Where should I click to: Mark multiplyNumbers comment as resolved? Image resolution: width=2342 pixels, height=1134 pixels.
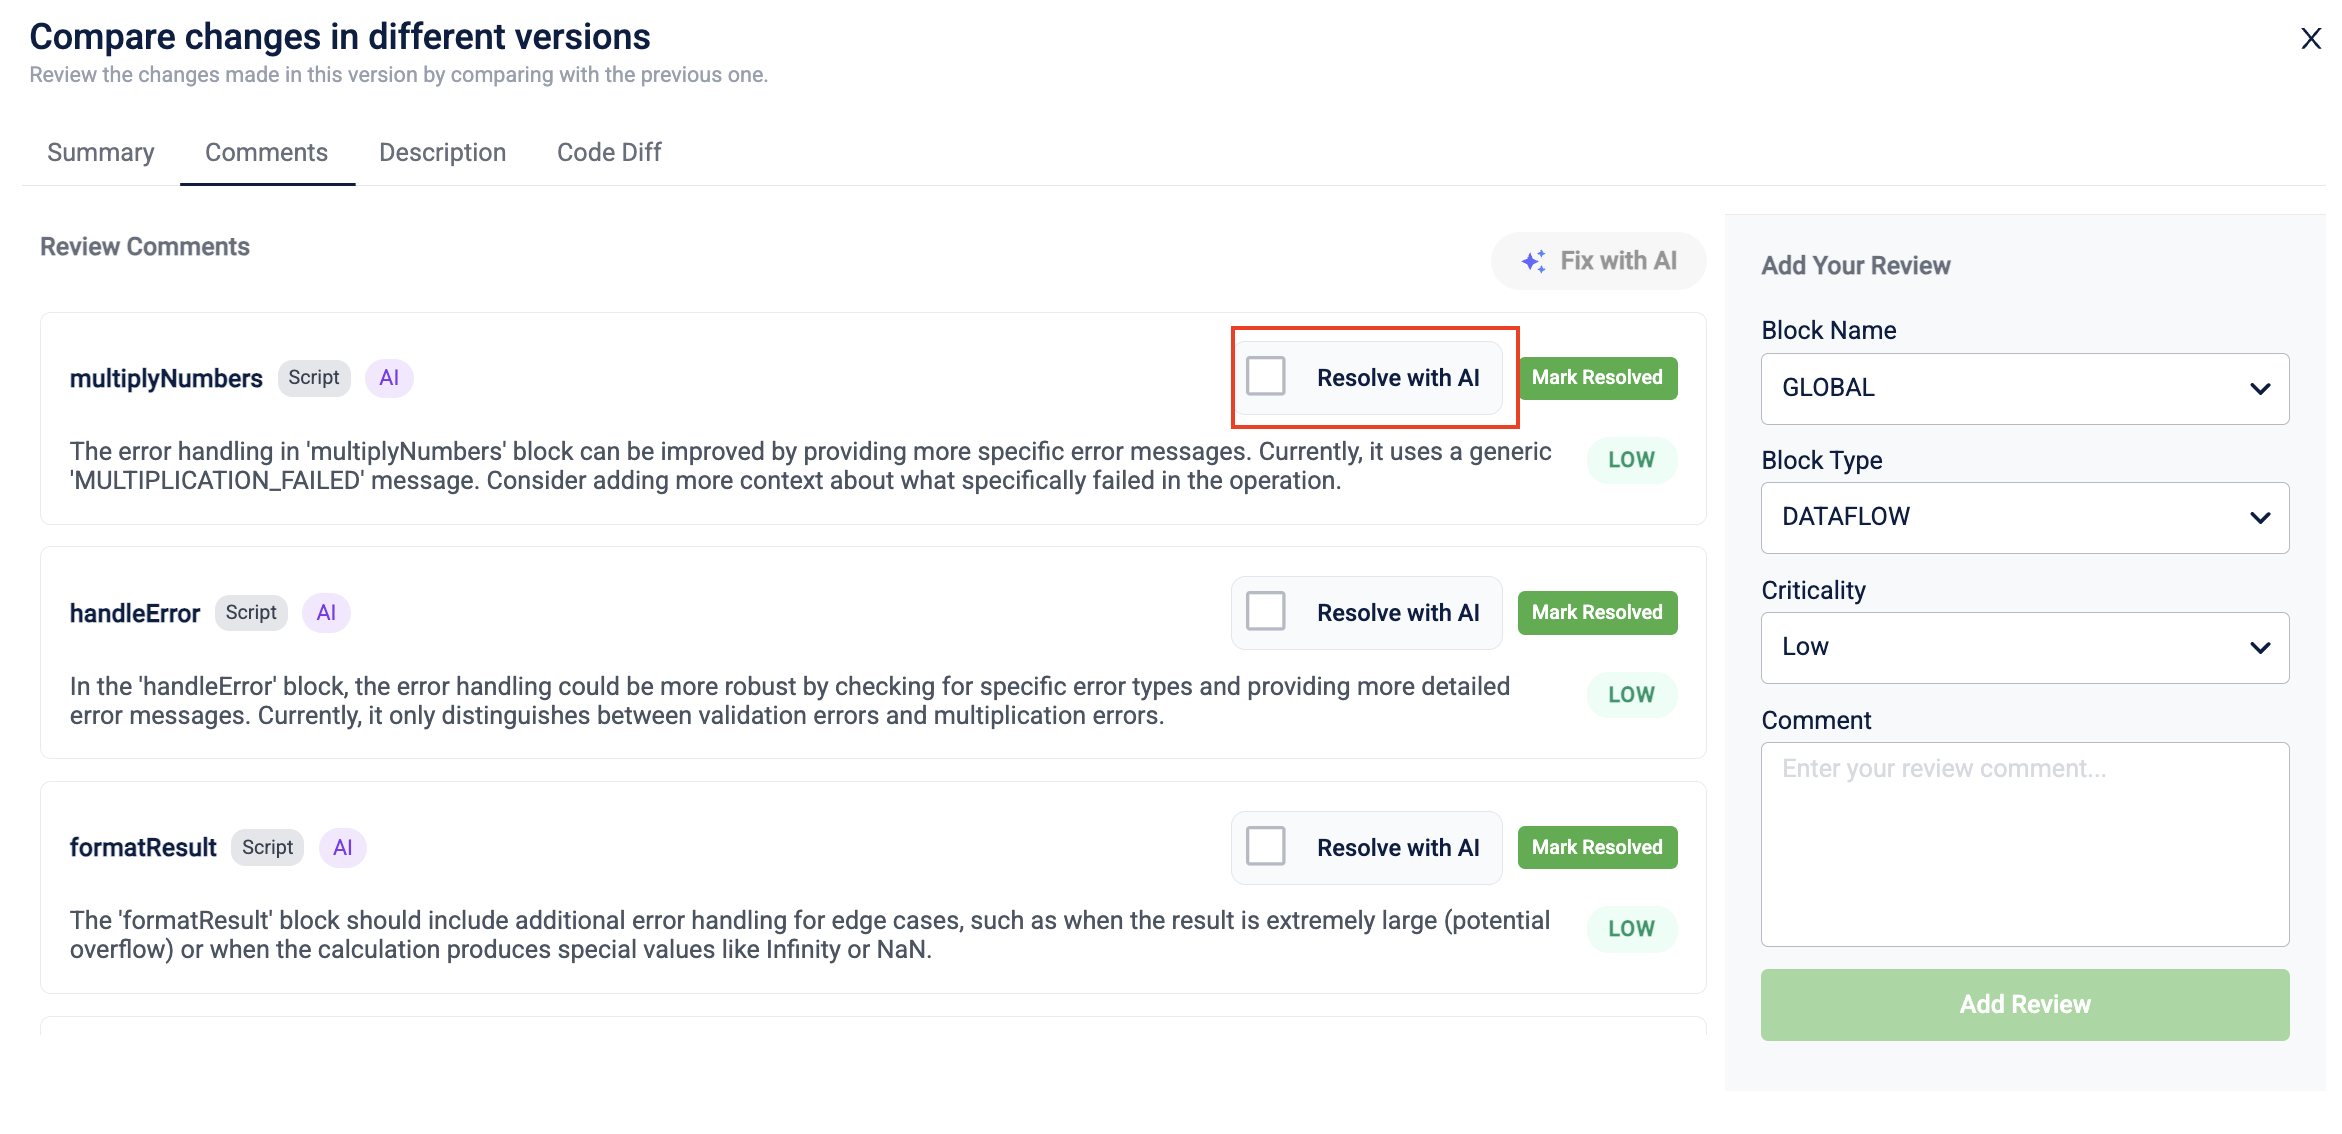pyautogui.click(x=1597, y=378)
